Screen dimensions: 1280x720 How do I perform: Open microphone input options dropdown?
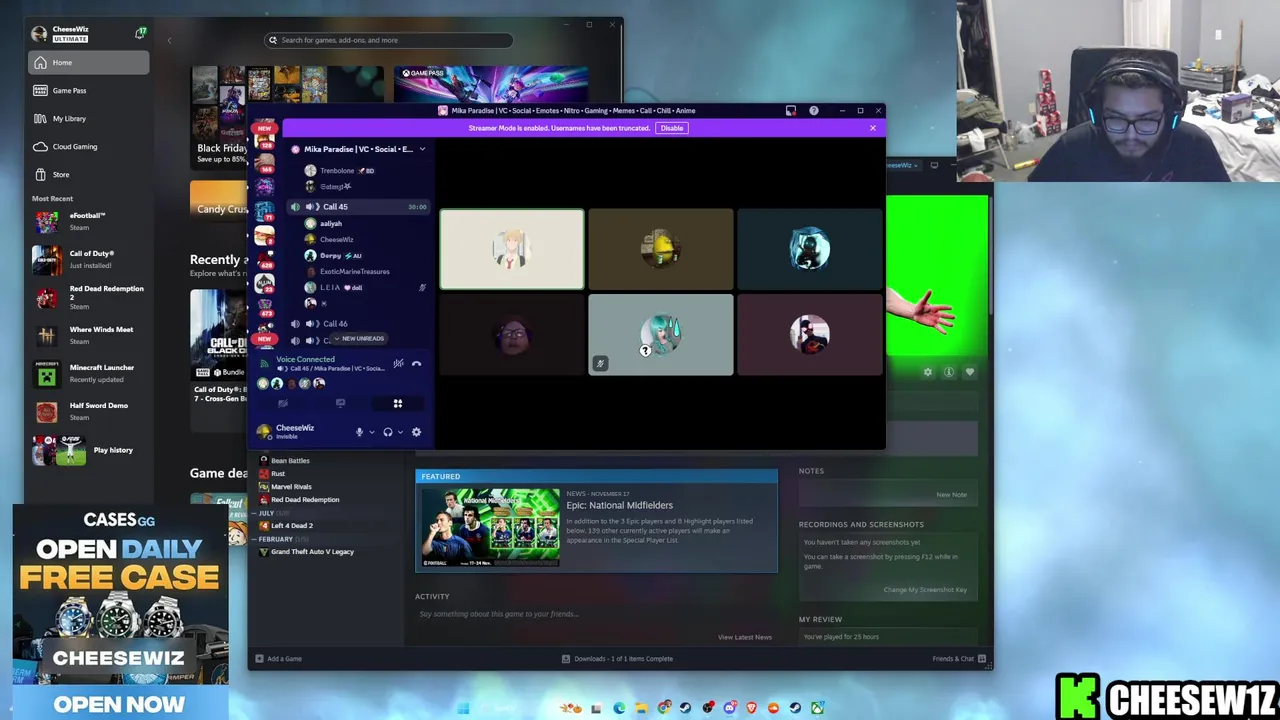(372, 432)
